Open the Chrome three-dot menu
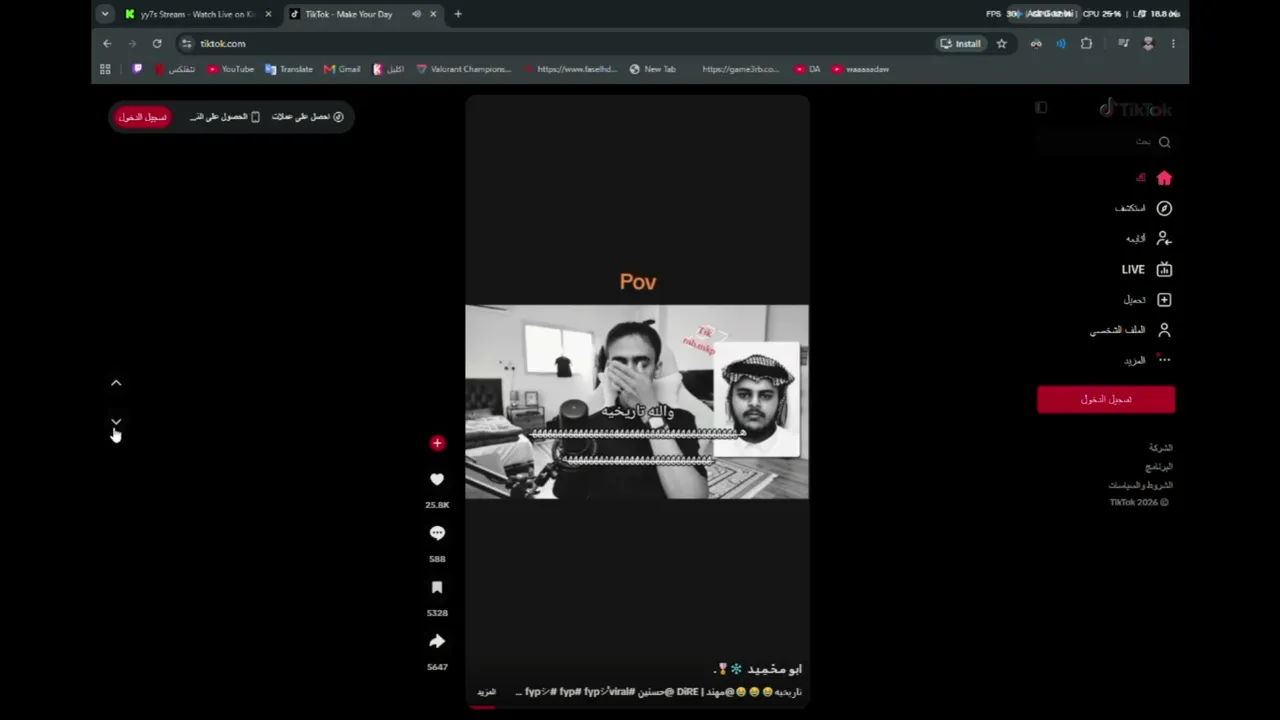The height and width of the screenshot is (720, 1280). point(1173,43)
